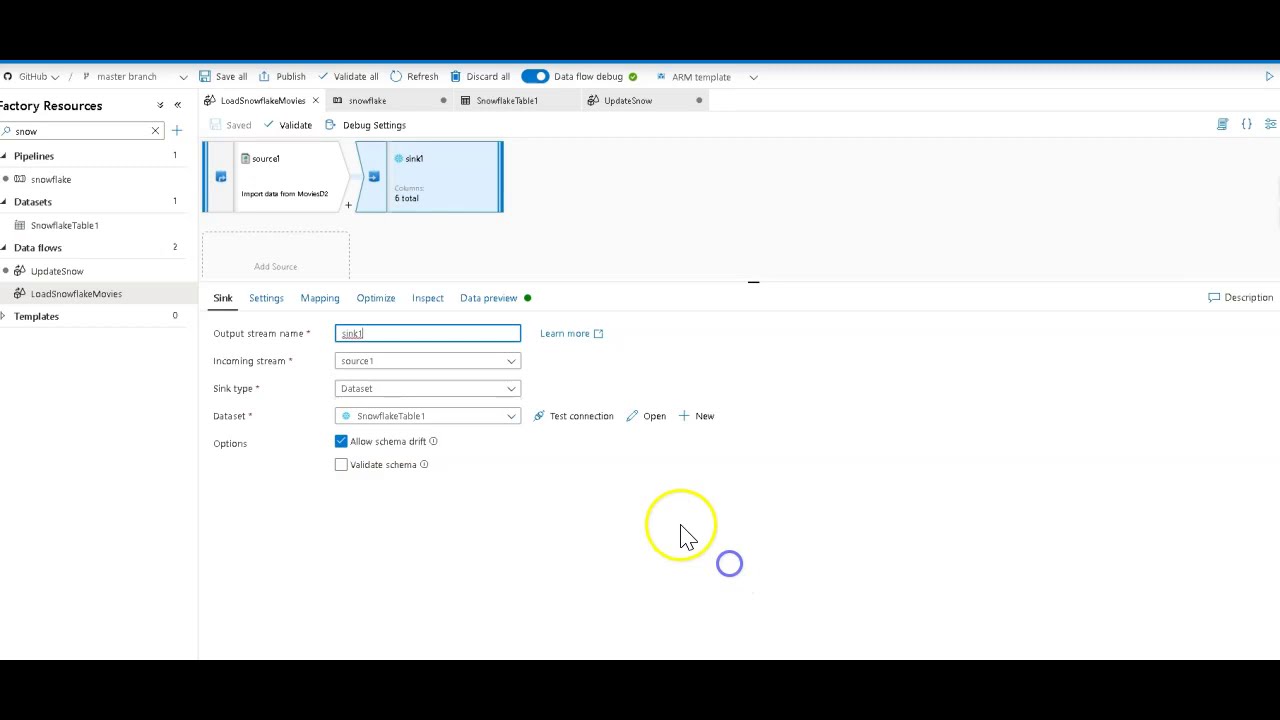This screenshot has width=1280, height=720.
Task: Toggle the Data flow debug switch
Action: [535, 77]
